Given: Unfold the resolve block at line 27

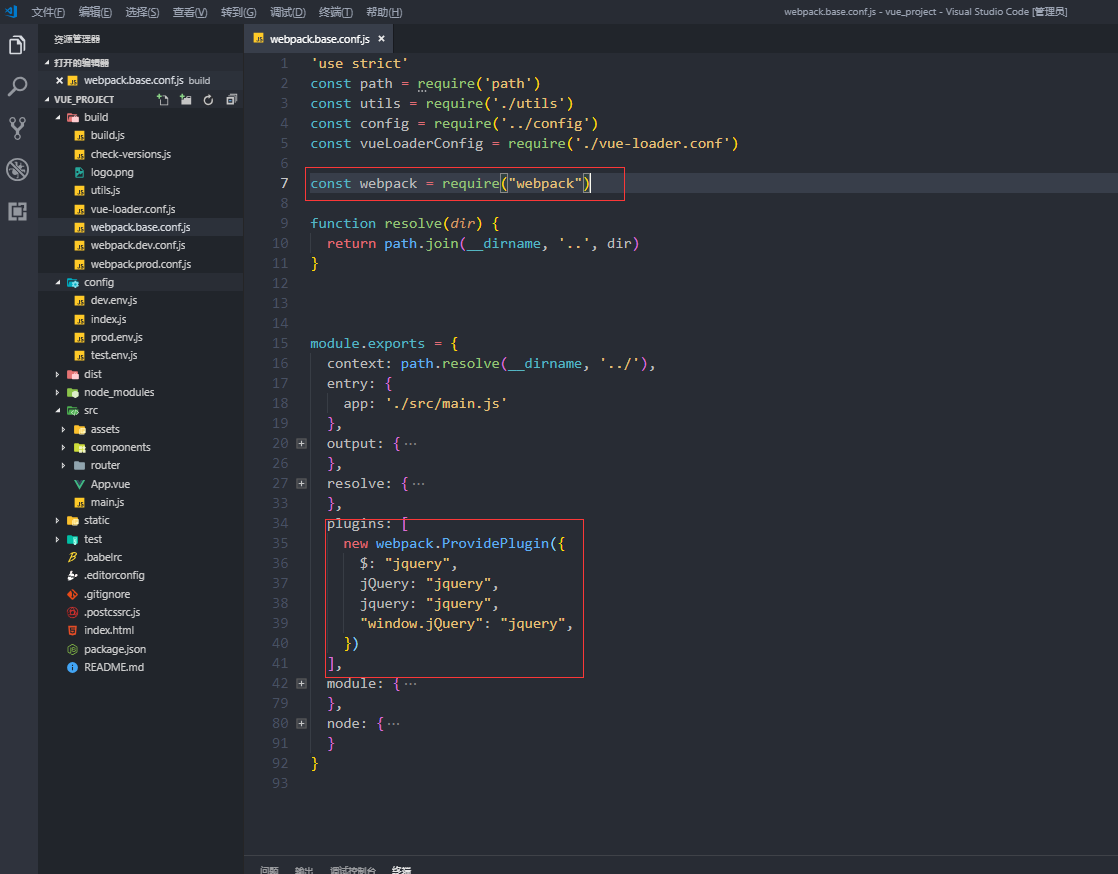Looking at the screenshot, I should [302, 483].
